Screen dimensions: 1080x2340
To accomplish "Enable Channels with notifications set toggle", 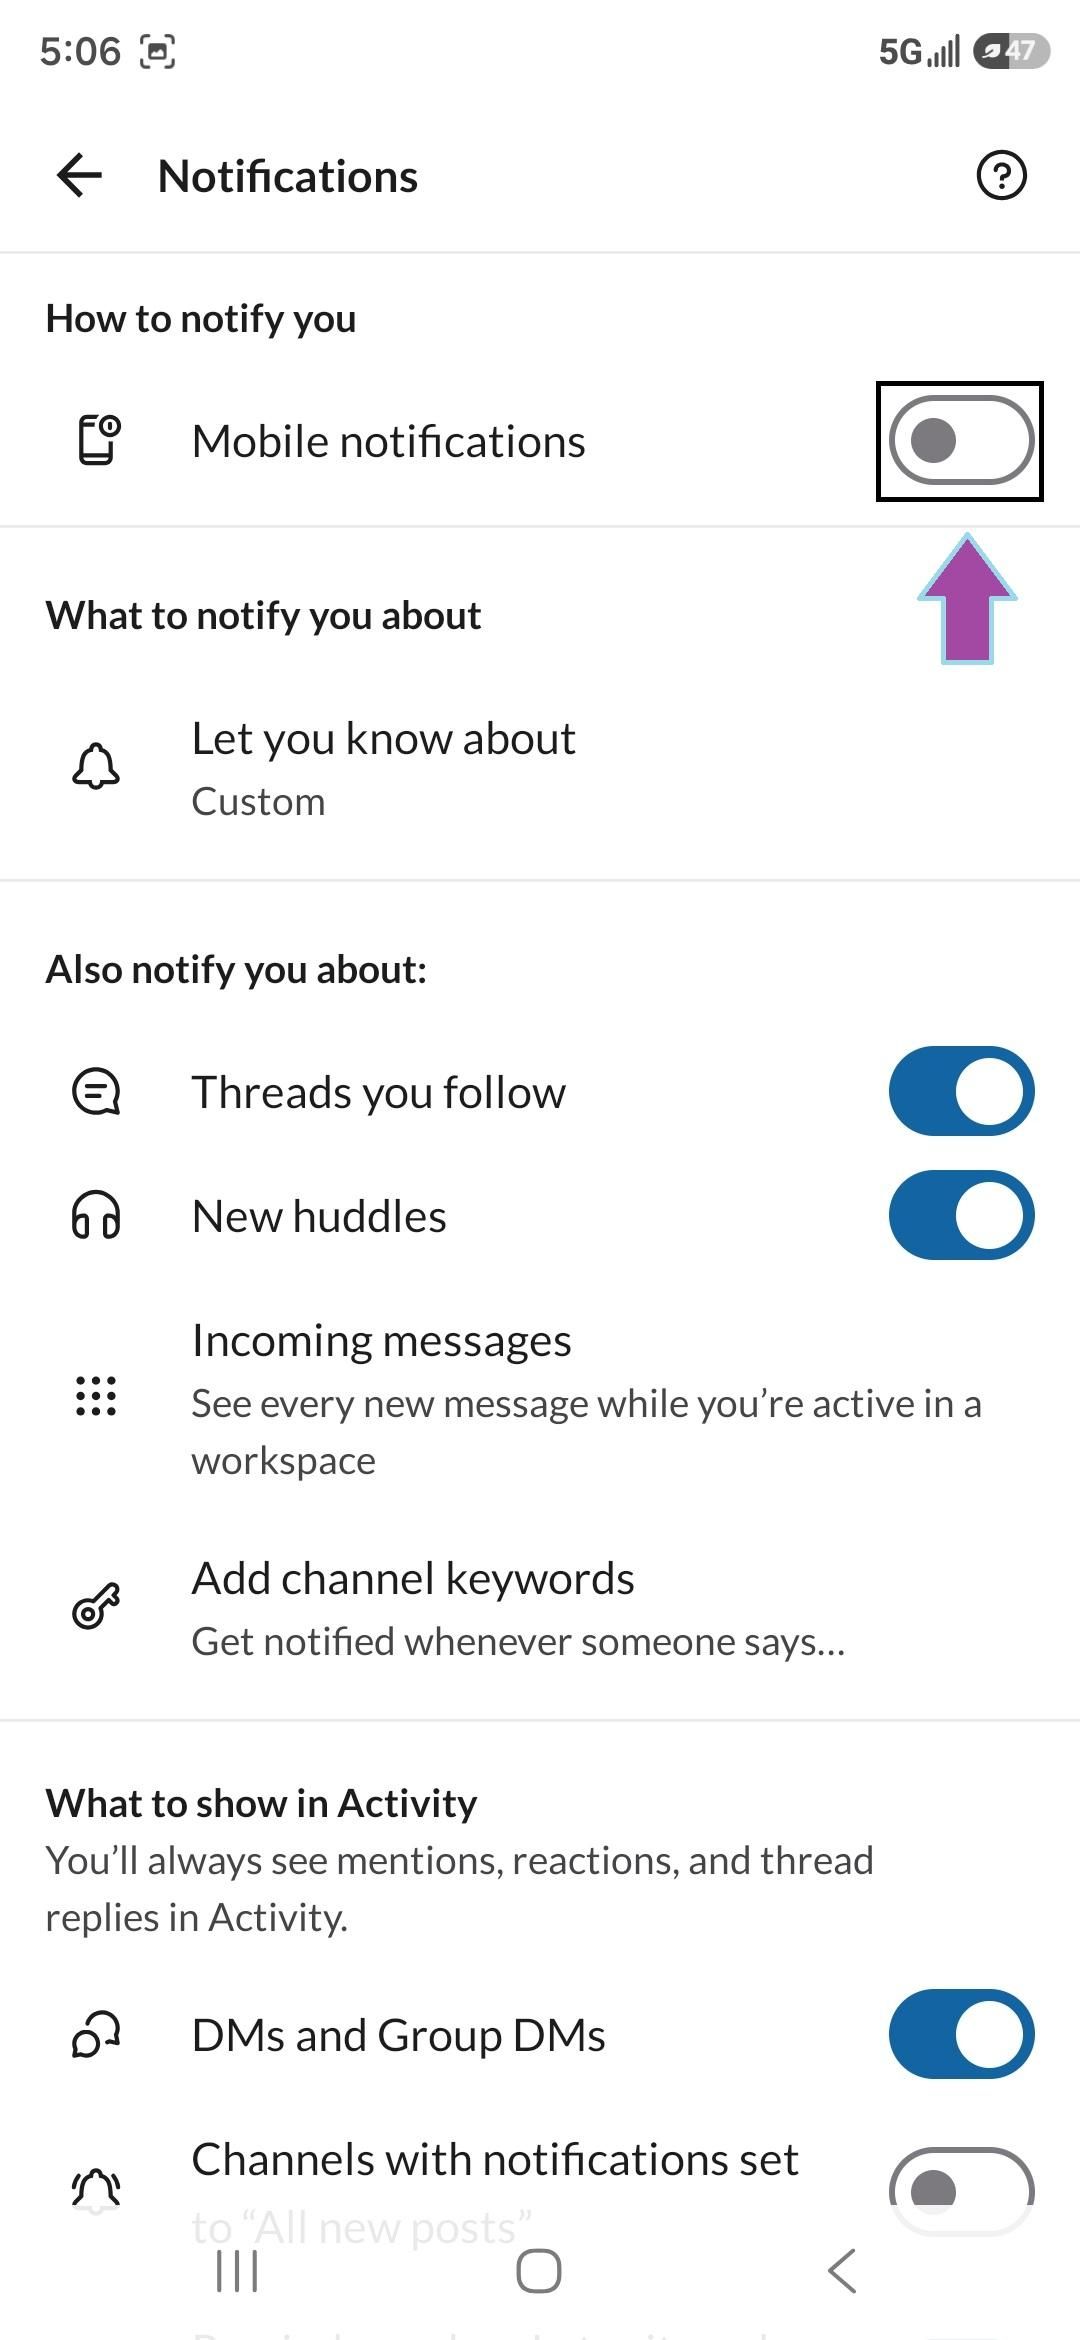I will pos(961,2190).
